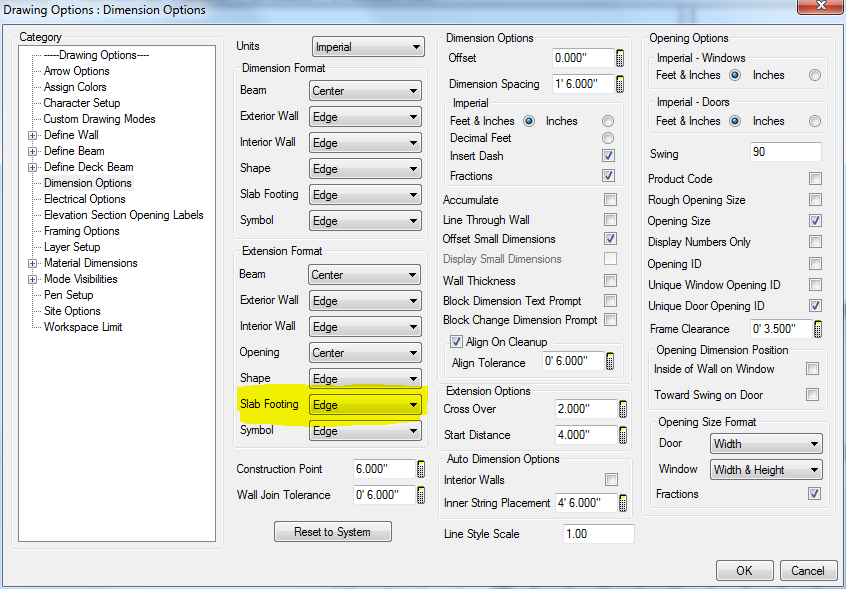The width and height of the screenshot is (846, 589).
Task: Select Assign Colors category
Action: coord(75,87)
